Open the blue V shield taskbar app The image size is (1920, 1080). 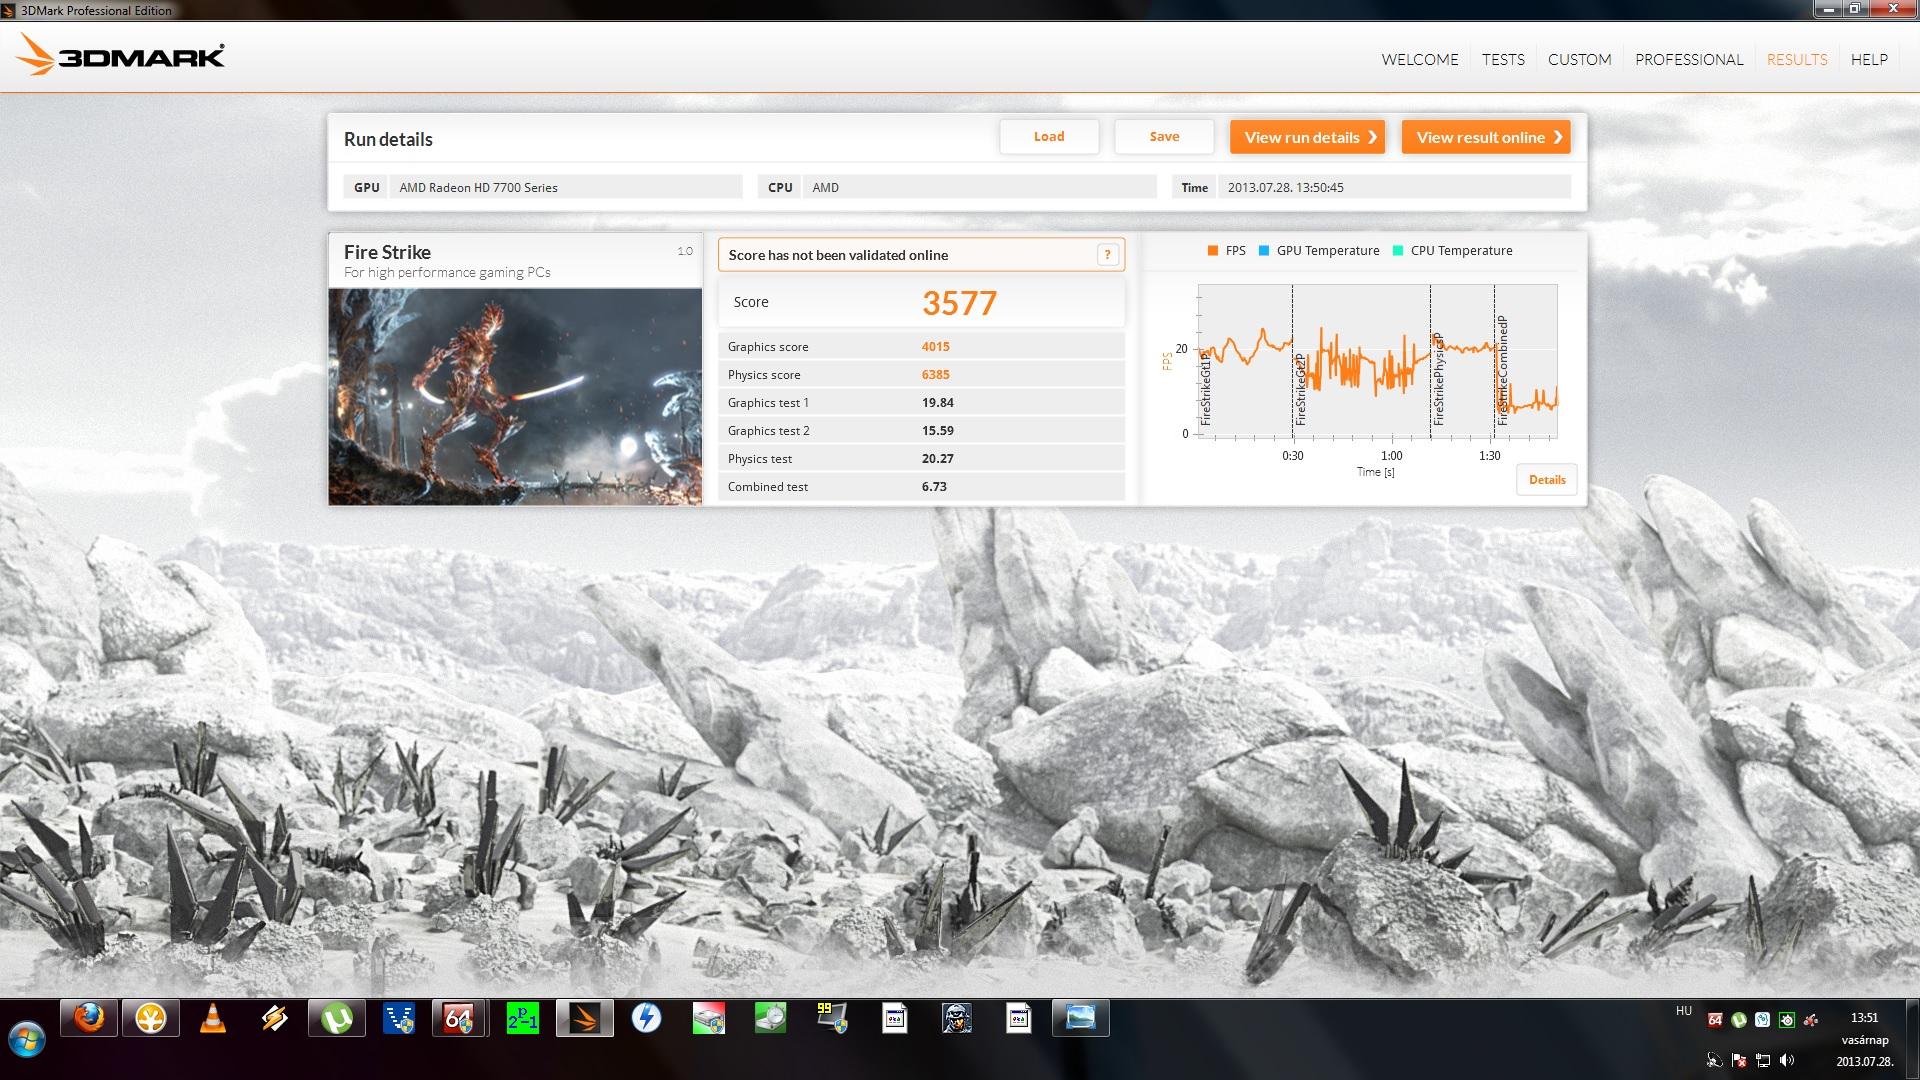(x=399, y=1018)
